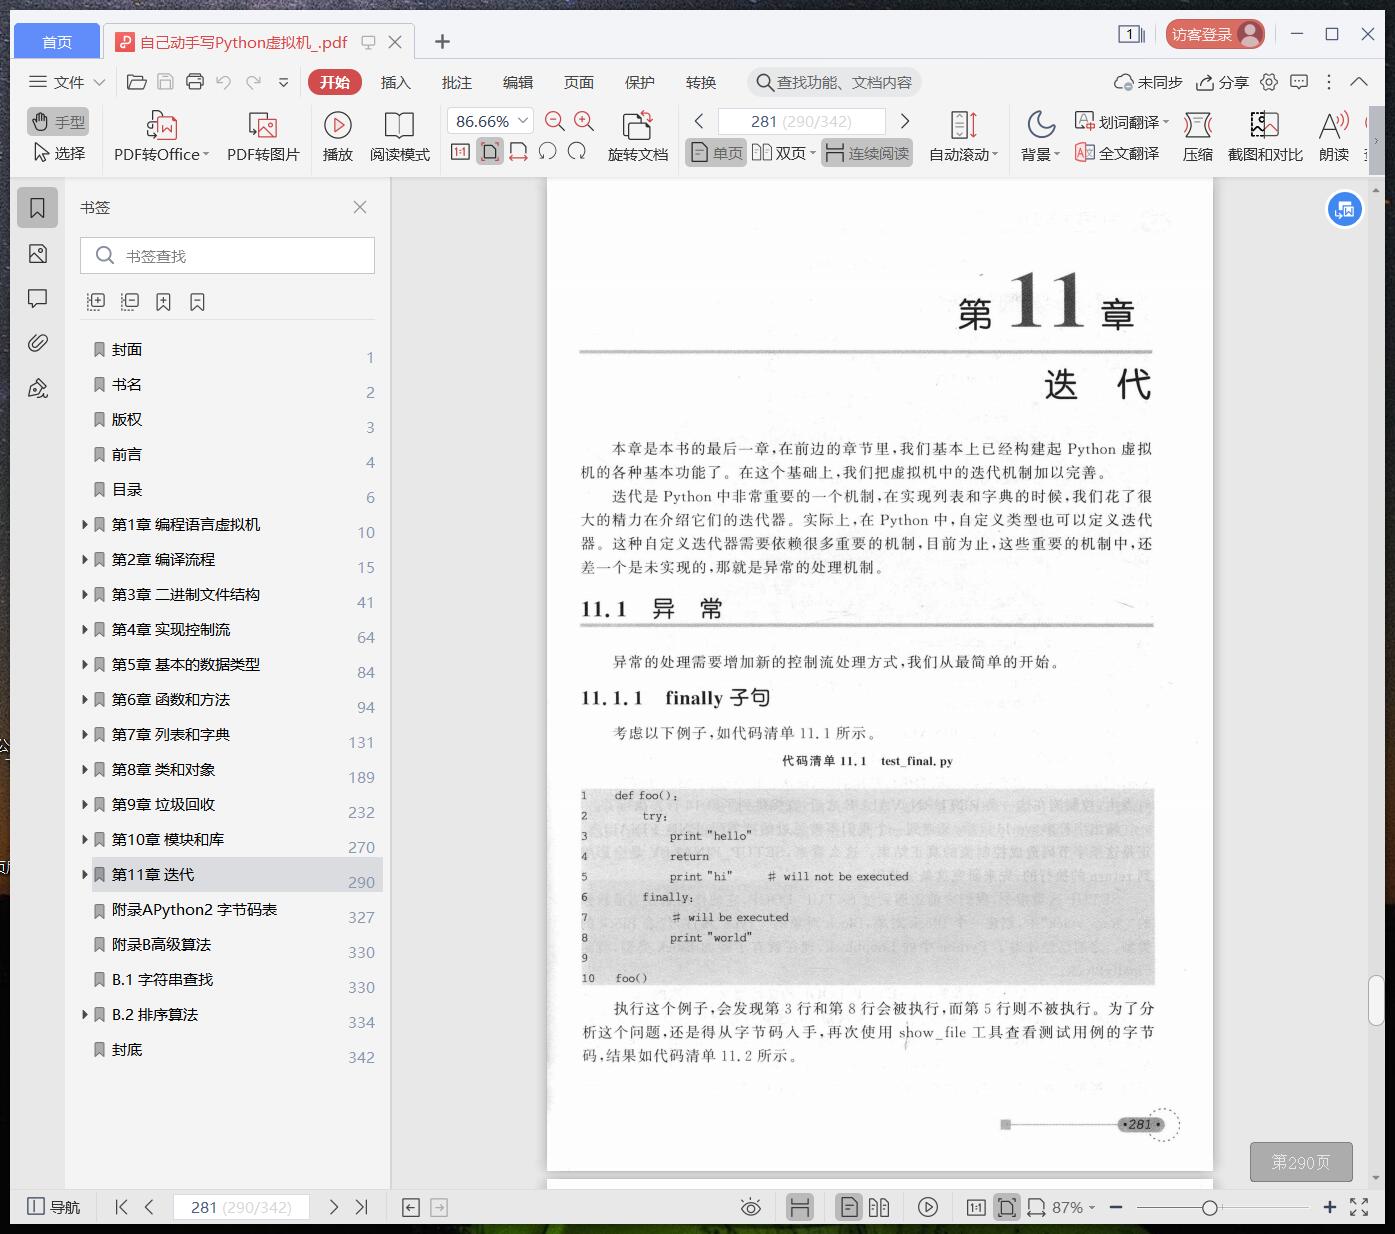Open a new tab with plus button

[442, 41]
